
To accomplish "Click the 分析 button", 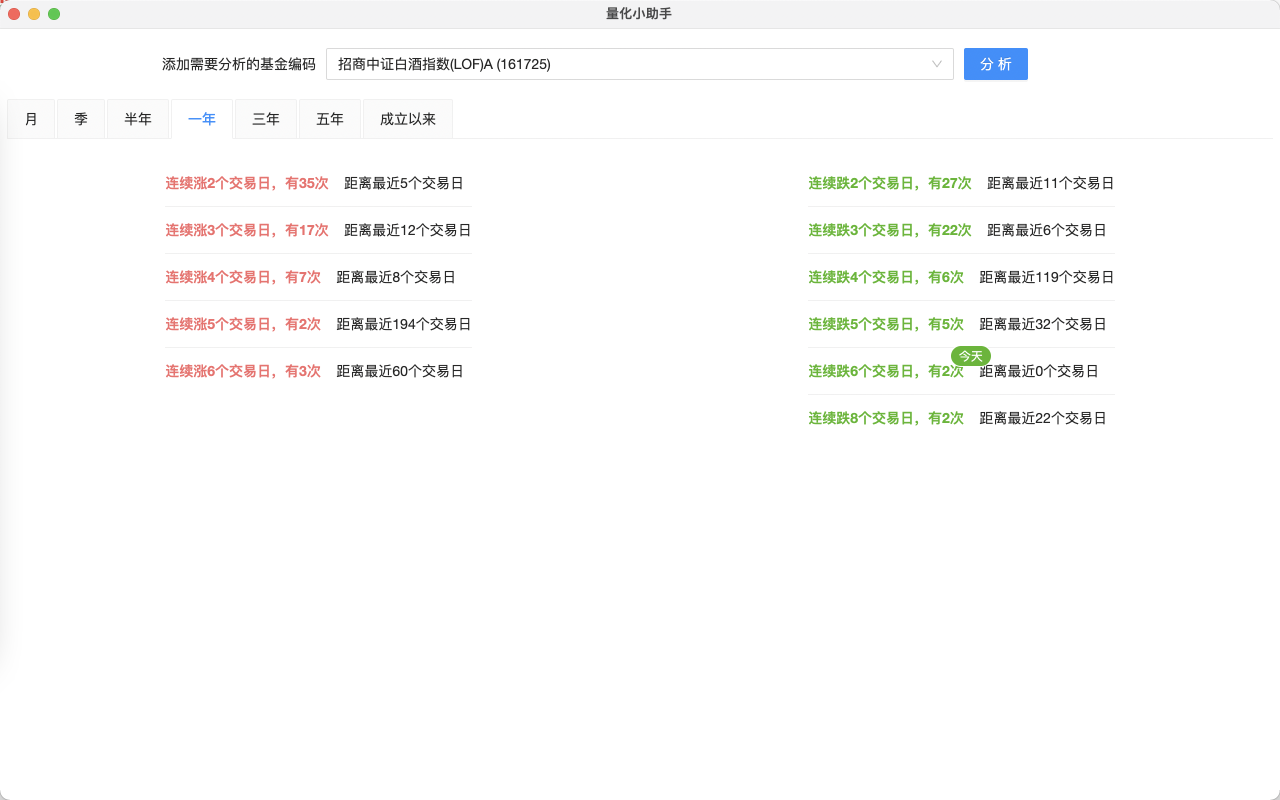I will tap(995, 64).
